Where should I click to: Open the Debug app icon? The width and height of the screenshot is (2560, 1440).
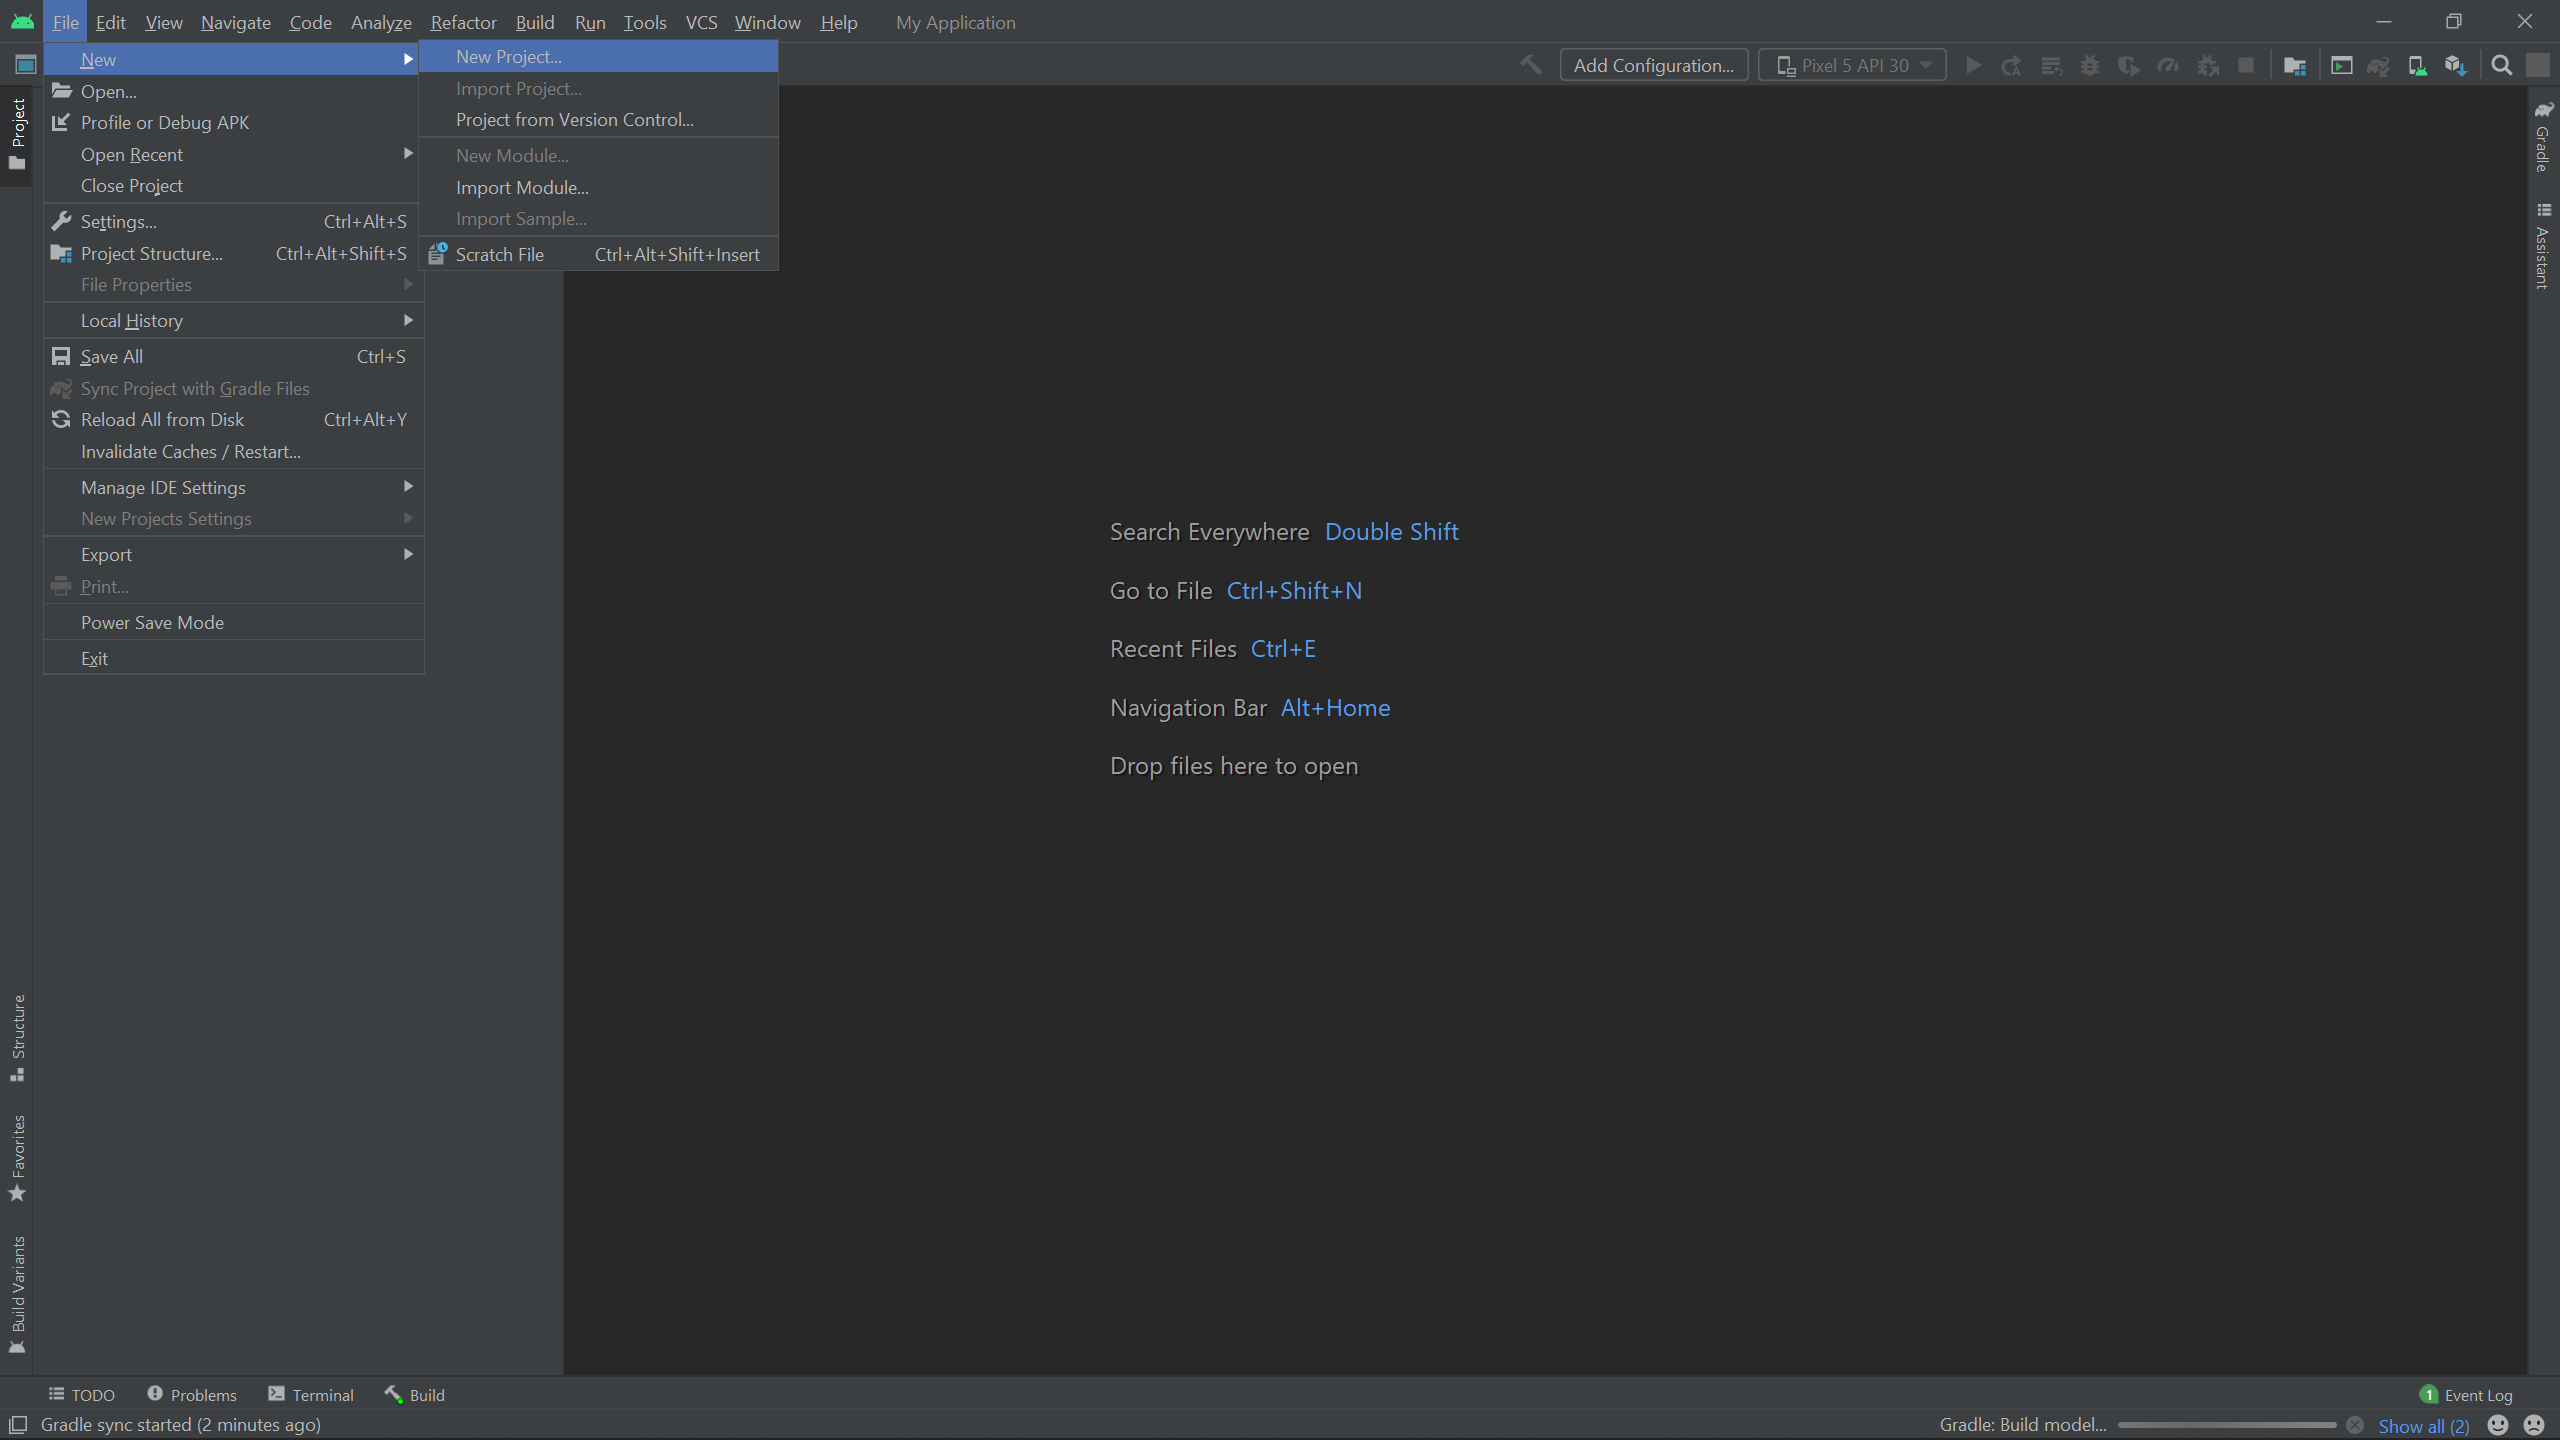pyautogui.click(x=2091, y=65)
